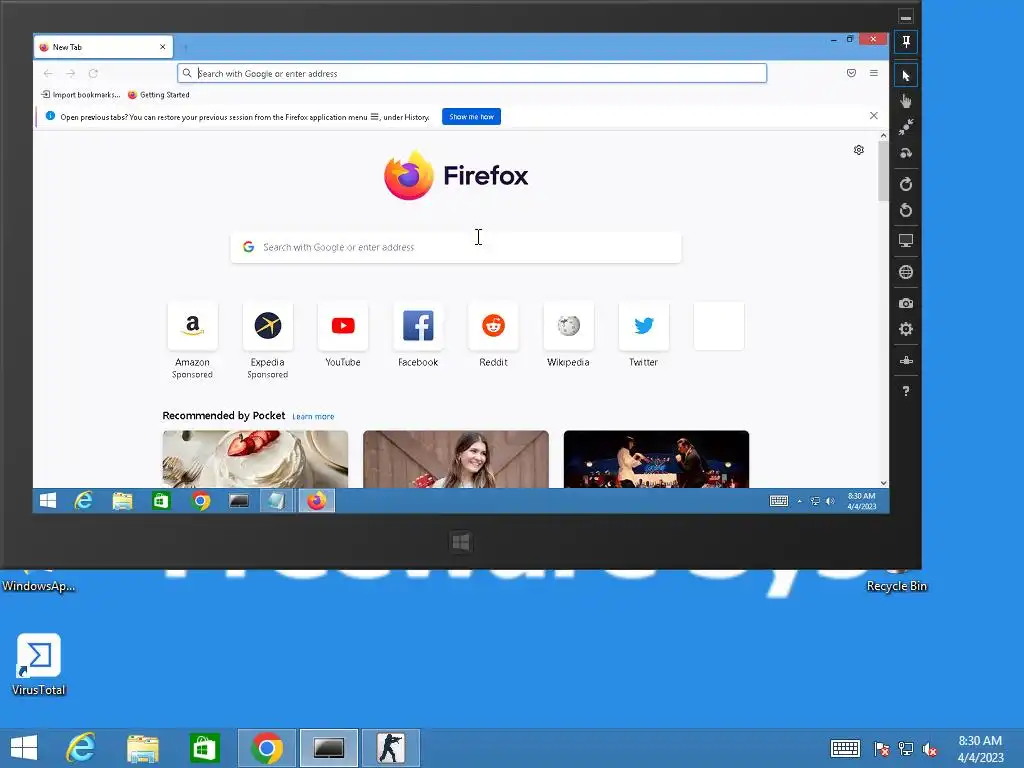Click scroll down arrow in Firefox page

pyautogui.click(x=884, y=483)
